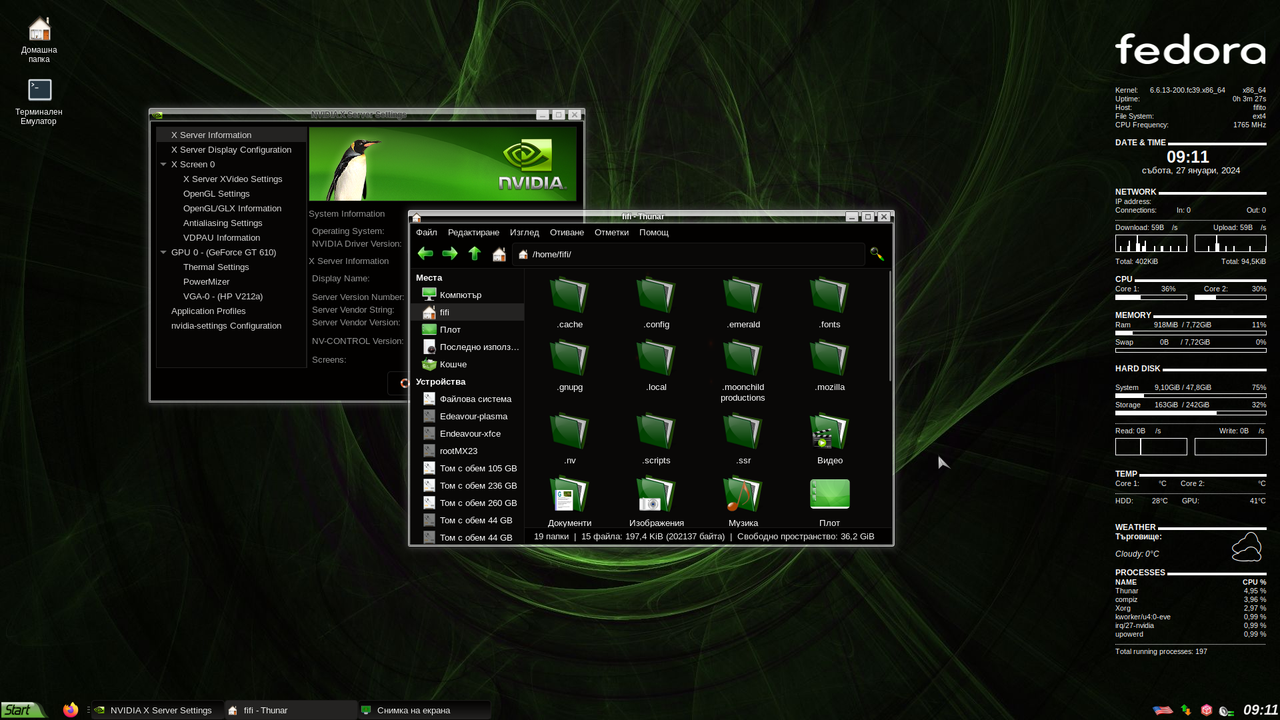Screen dimensions: 1280x720
Task: Open Файлова система in sidebar devices
Action: coord(467,399)
